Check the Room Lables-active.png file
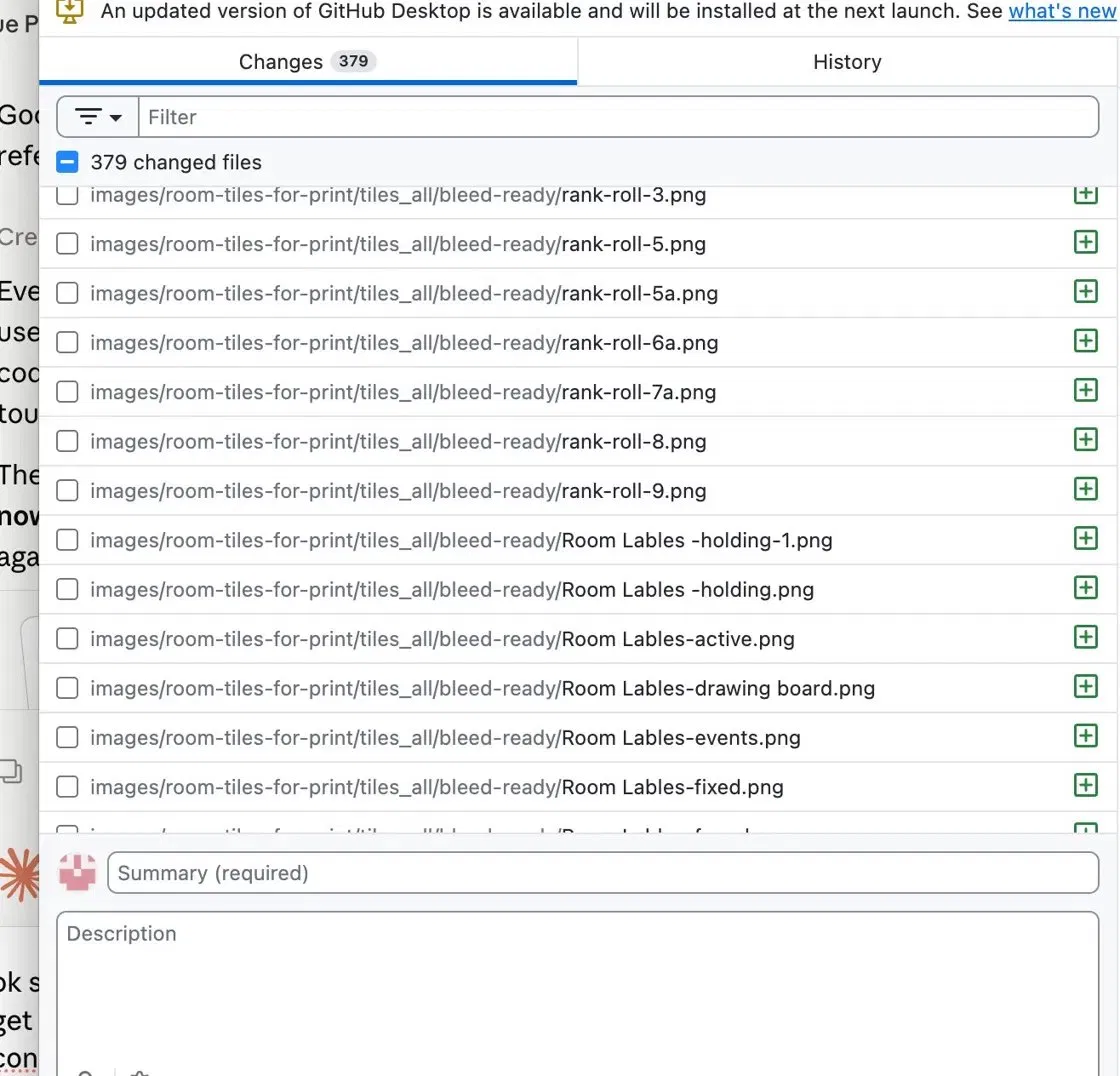Image resolution: width=1120 pixels, height=1076 pixels. click(67, 638)
